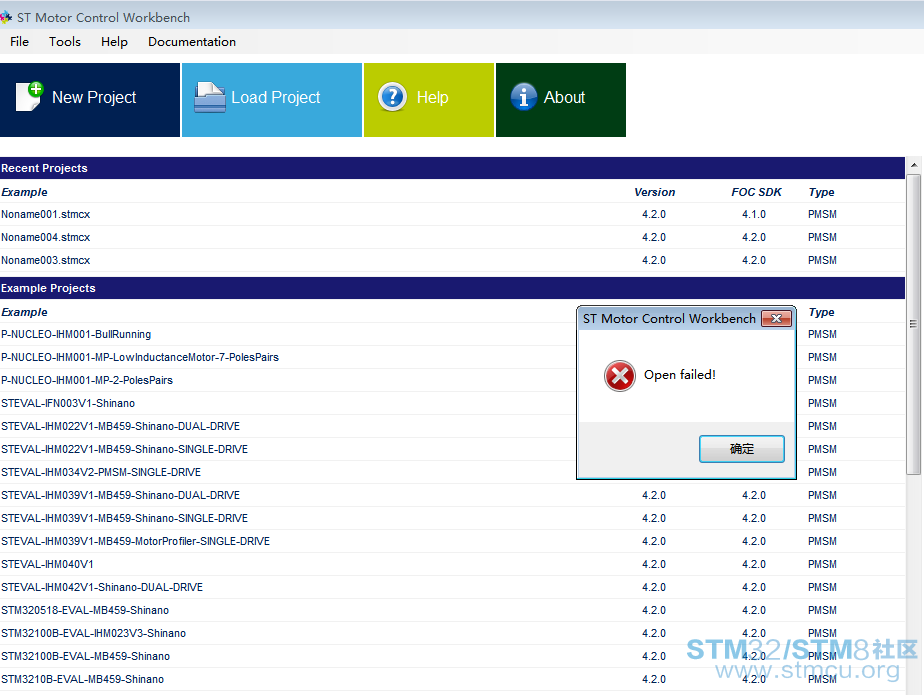Click the scrollbar up arrow
Image resolution: width=924 pixels, height=695 pixels.
(x=913, y=165)
